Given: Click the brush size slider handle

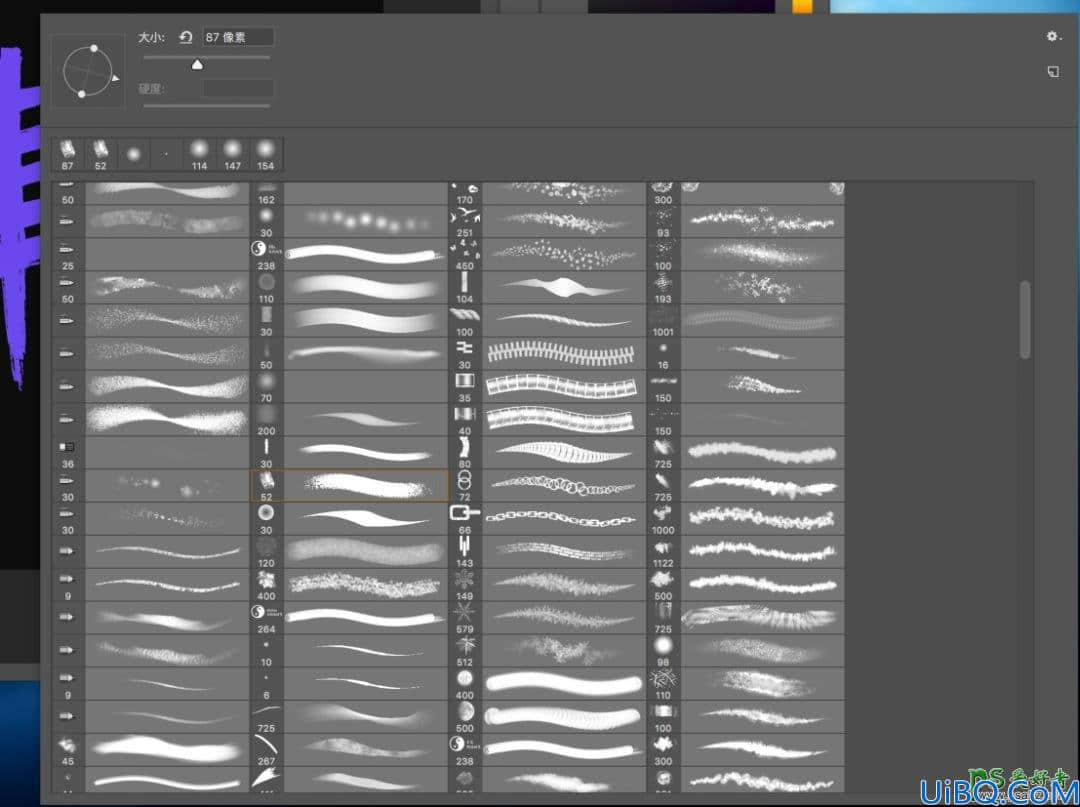Looking at the screenshot, I should [198, 65].
